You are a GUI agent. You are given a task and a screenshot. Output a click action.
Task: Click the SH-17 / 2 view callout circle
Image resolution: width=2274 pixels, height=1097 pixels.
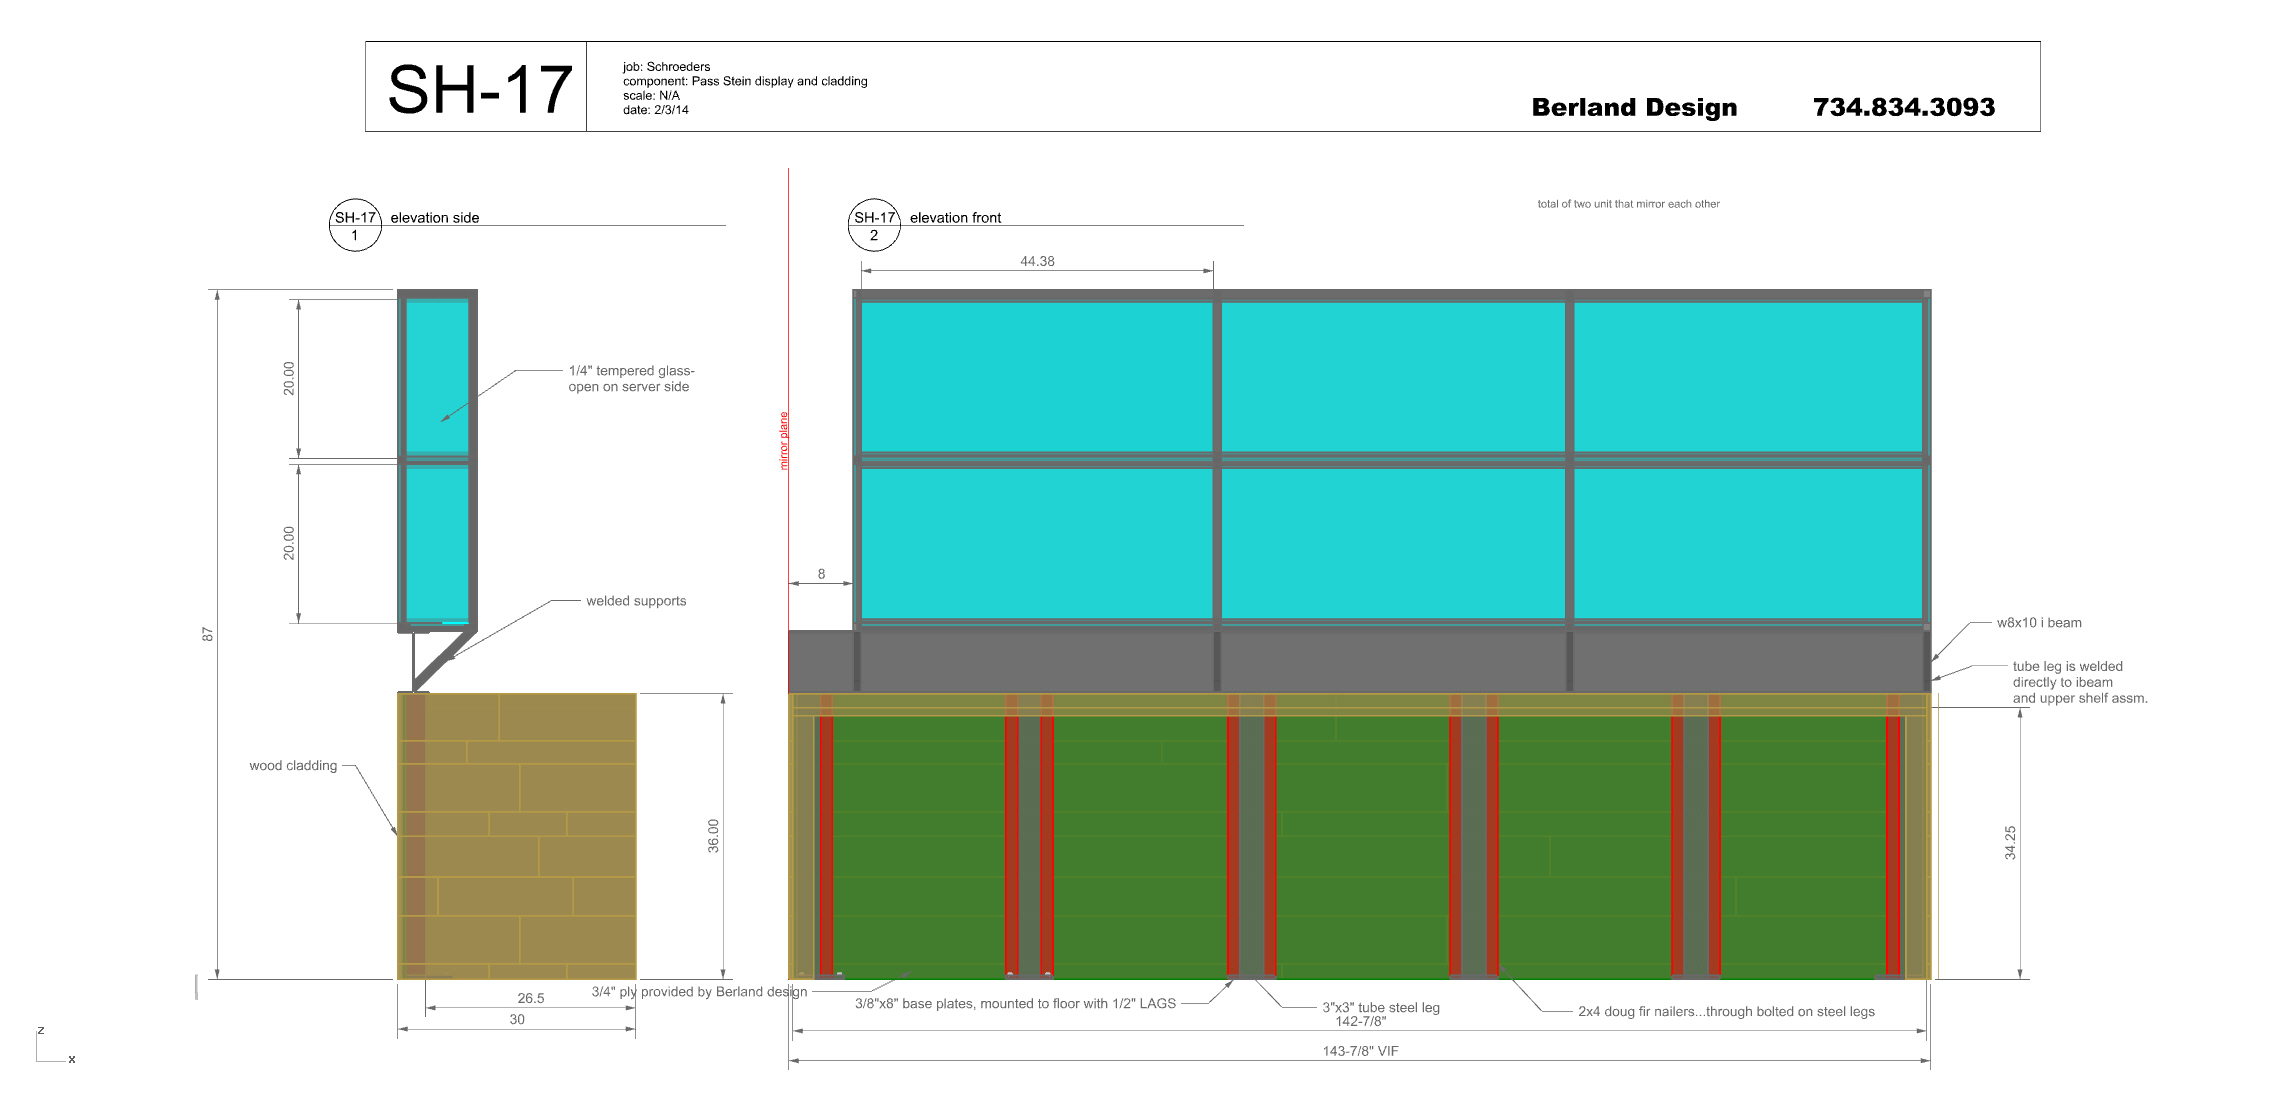point(874,225)
